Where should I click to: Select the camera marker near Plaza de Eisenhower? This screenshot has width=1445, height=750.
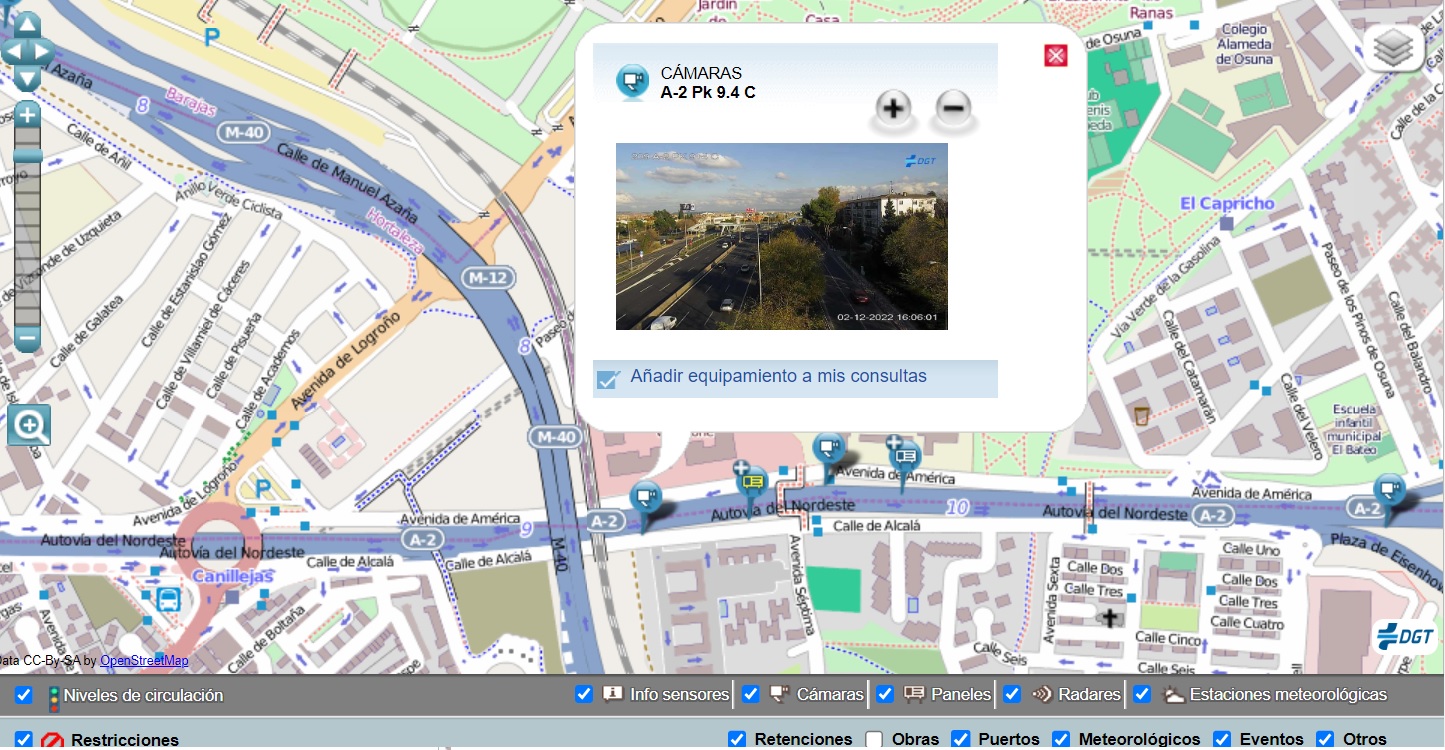(x=1388, y=490)
